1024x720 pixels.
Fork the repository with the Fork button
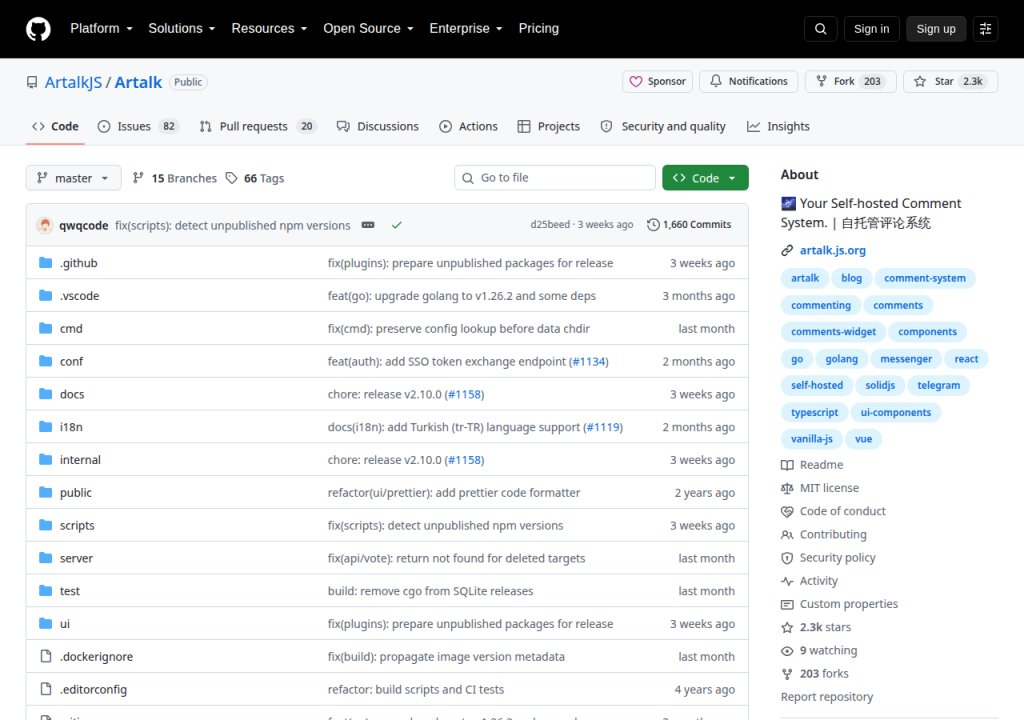point(850,82)
